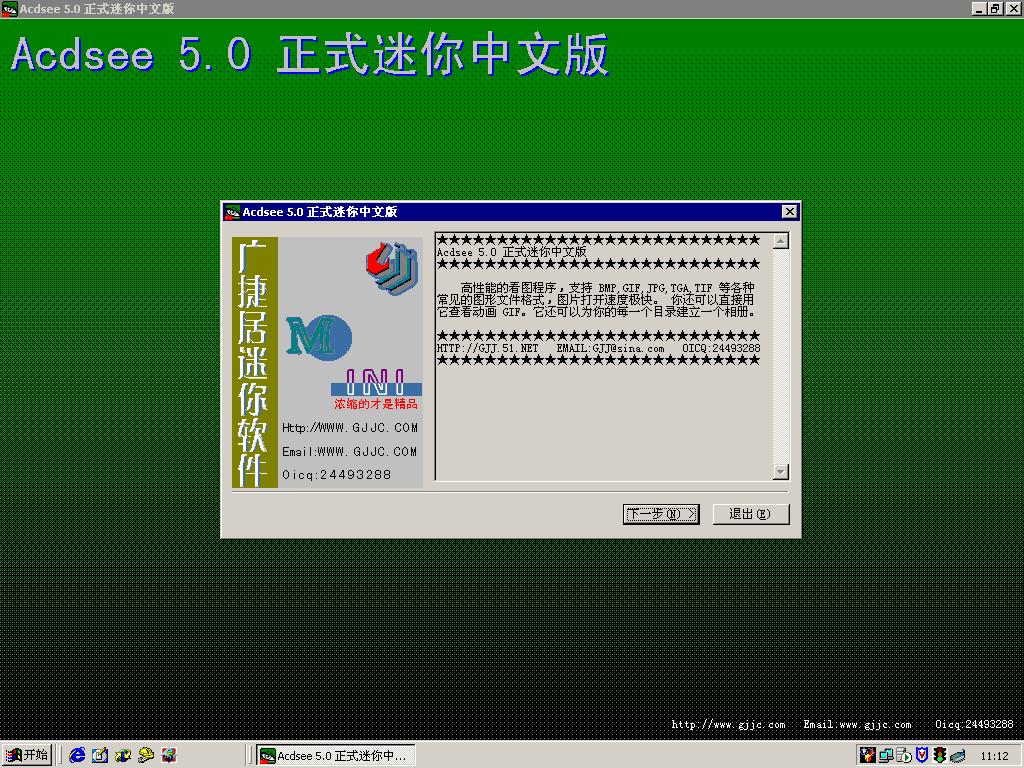1024x768 pixels.
Task: Click the yellow hard hat quick launch icon
Action: tap(146, 755)
